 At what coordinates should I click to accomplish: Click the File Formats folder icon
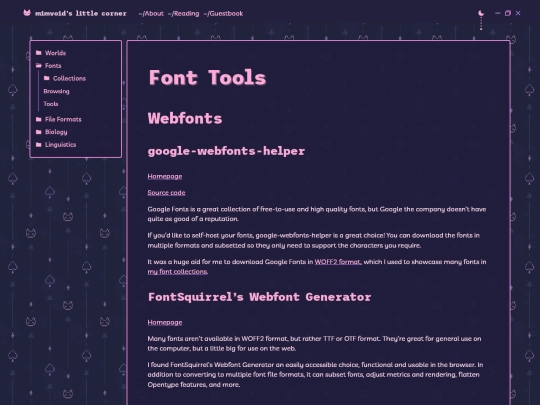click(39, 119)
